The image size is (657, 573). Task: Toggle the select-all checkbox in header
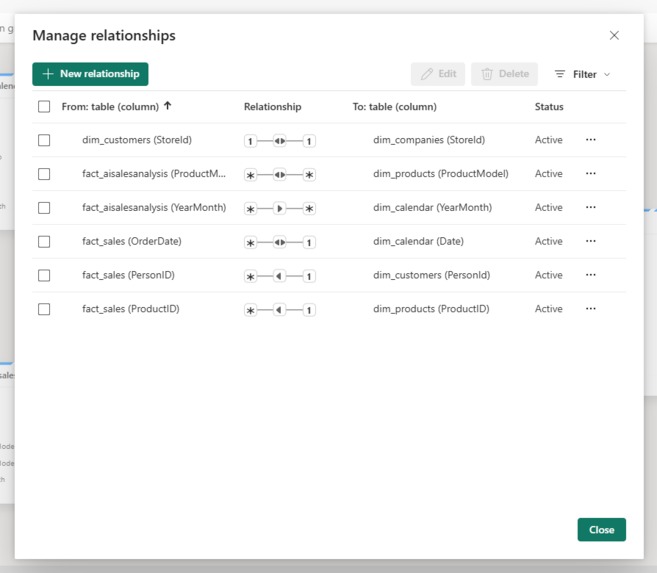(44, 107)
